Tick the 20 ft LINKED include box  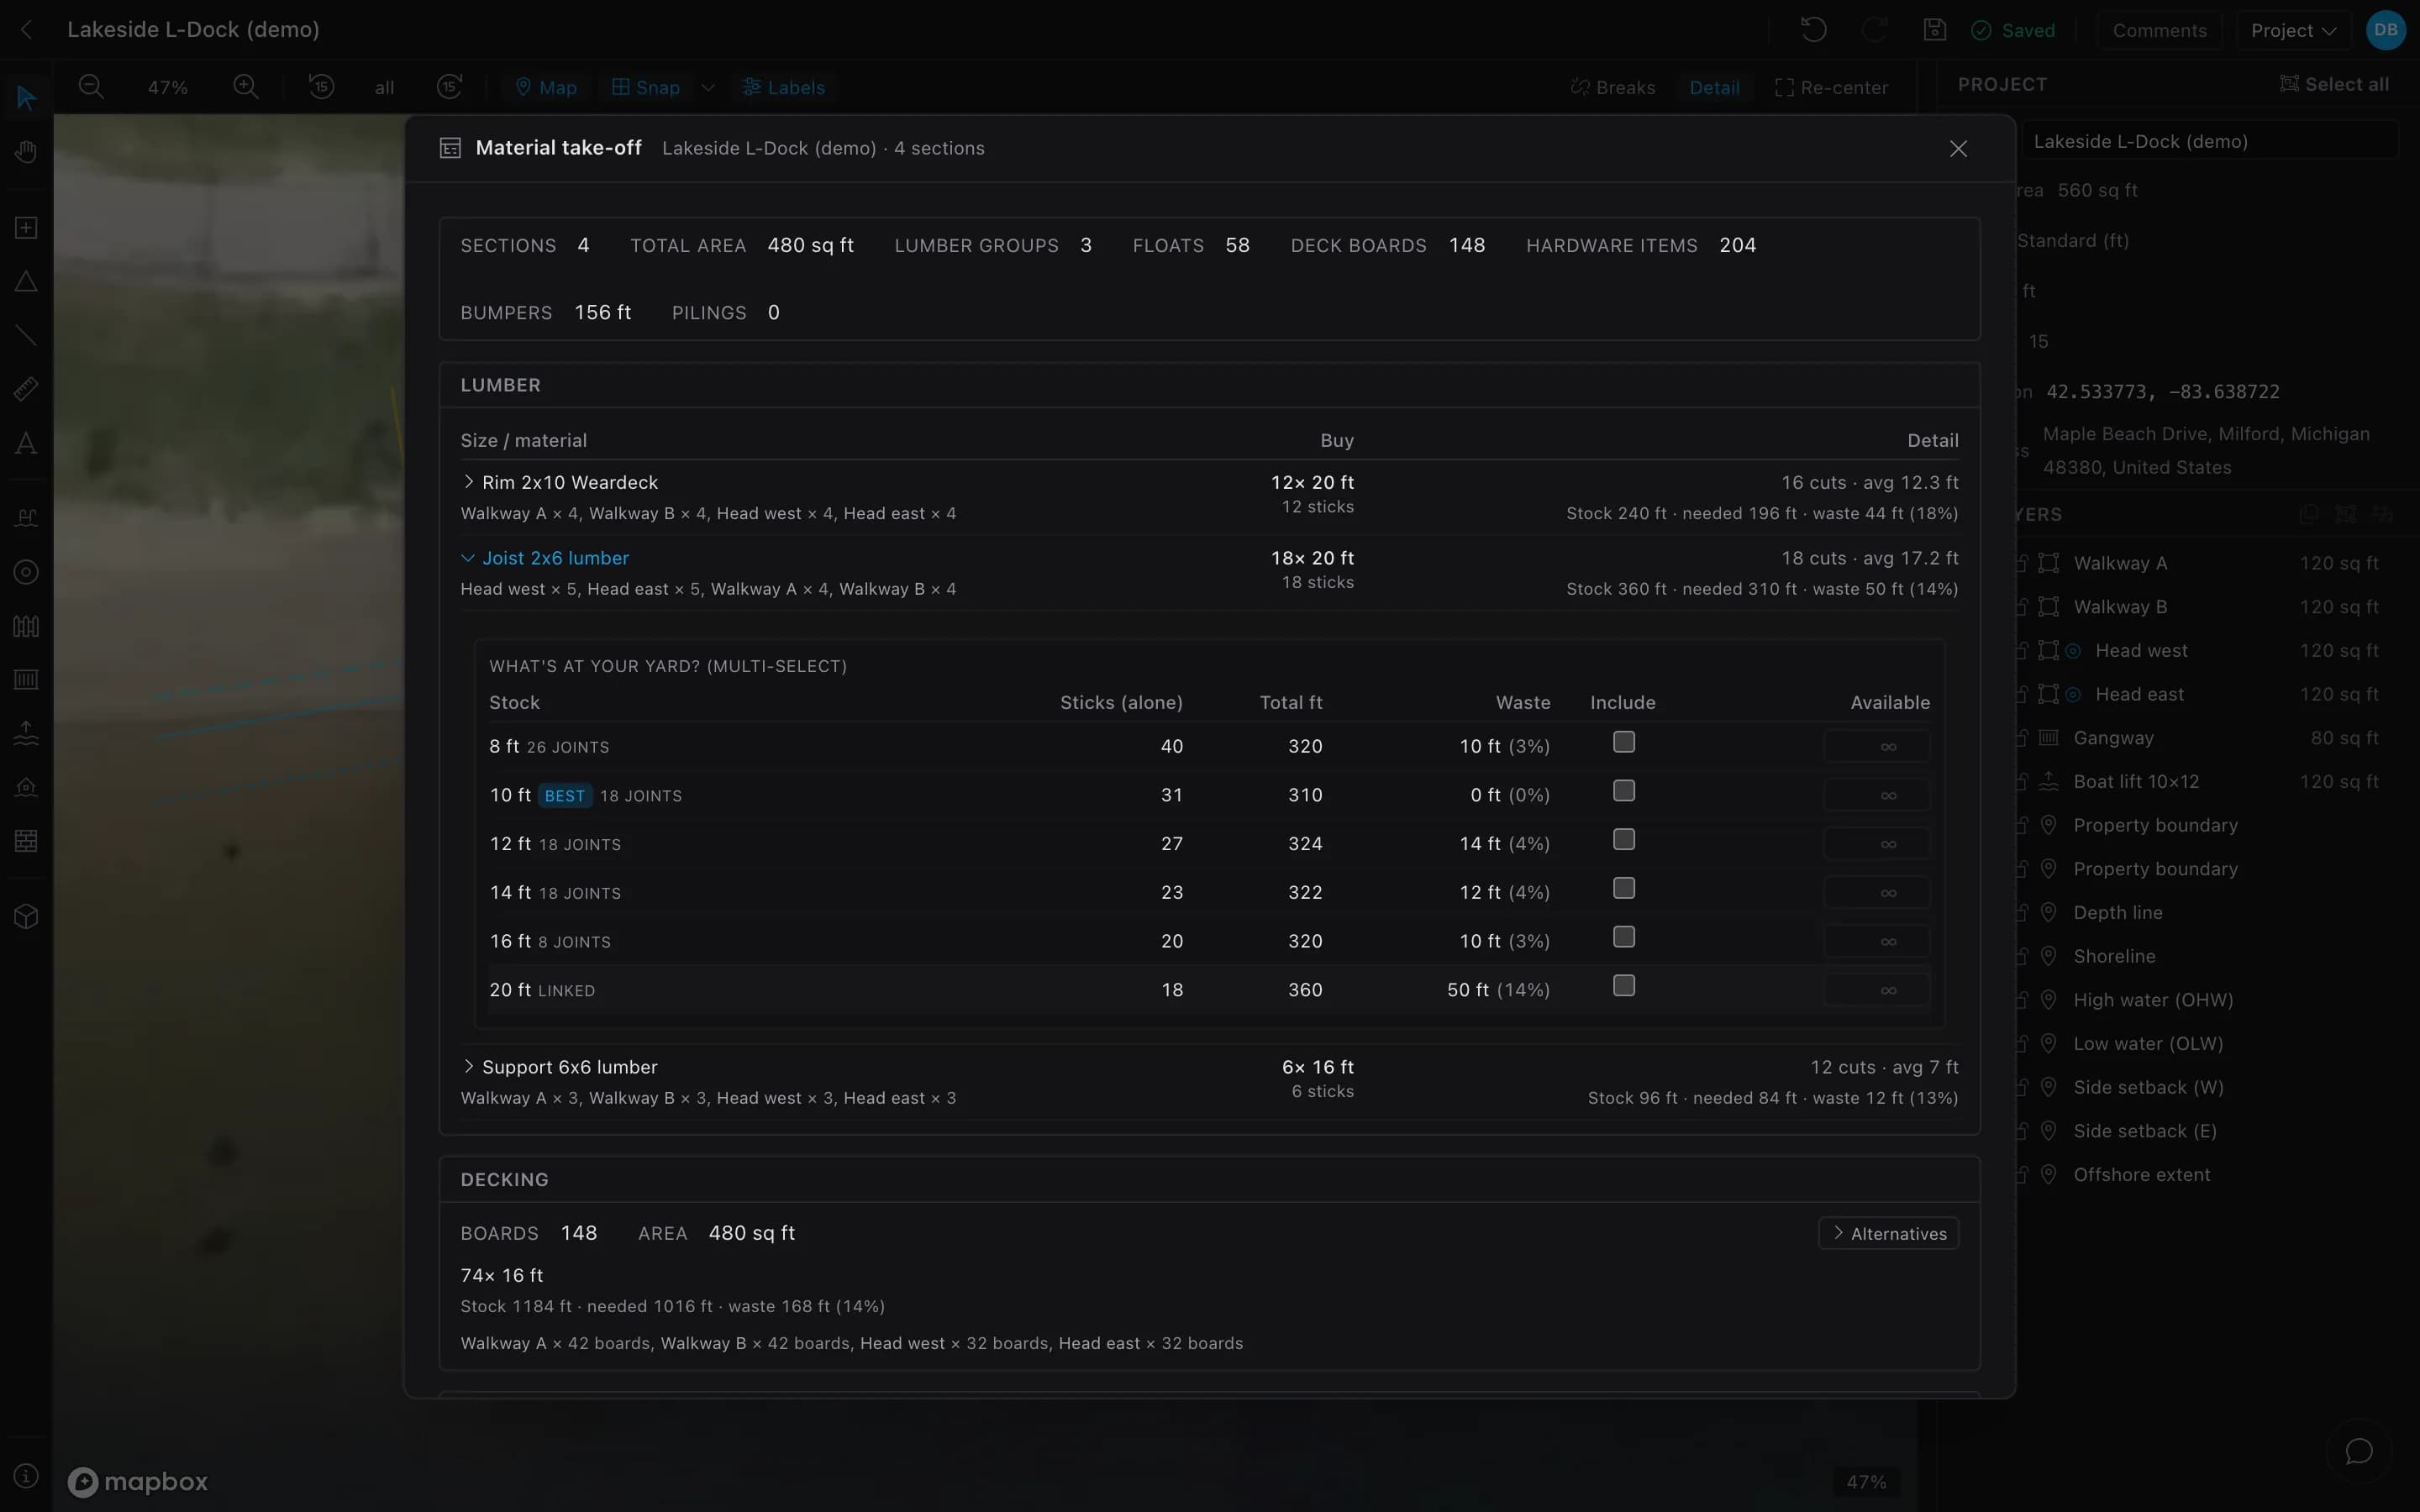(x=1624, y=986)
